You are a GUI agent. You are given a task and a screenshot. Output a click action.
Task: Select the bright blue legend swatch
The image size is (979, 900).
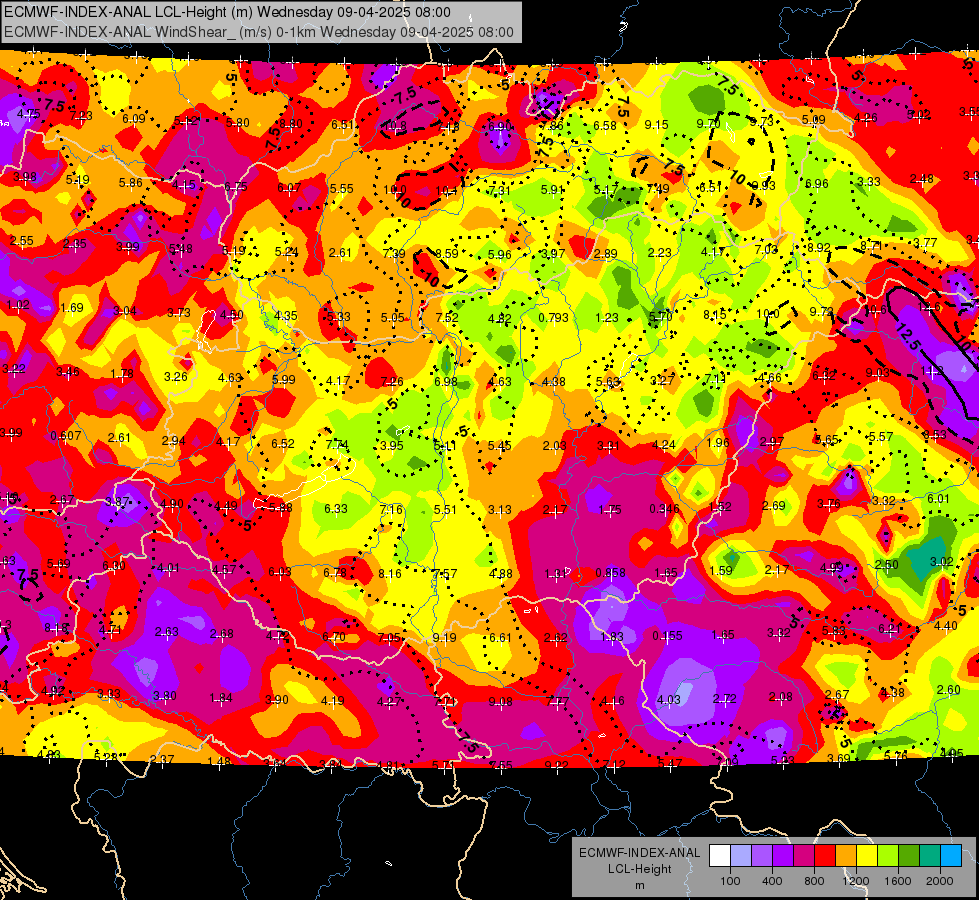pos(951,856)
